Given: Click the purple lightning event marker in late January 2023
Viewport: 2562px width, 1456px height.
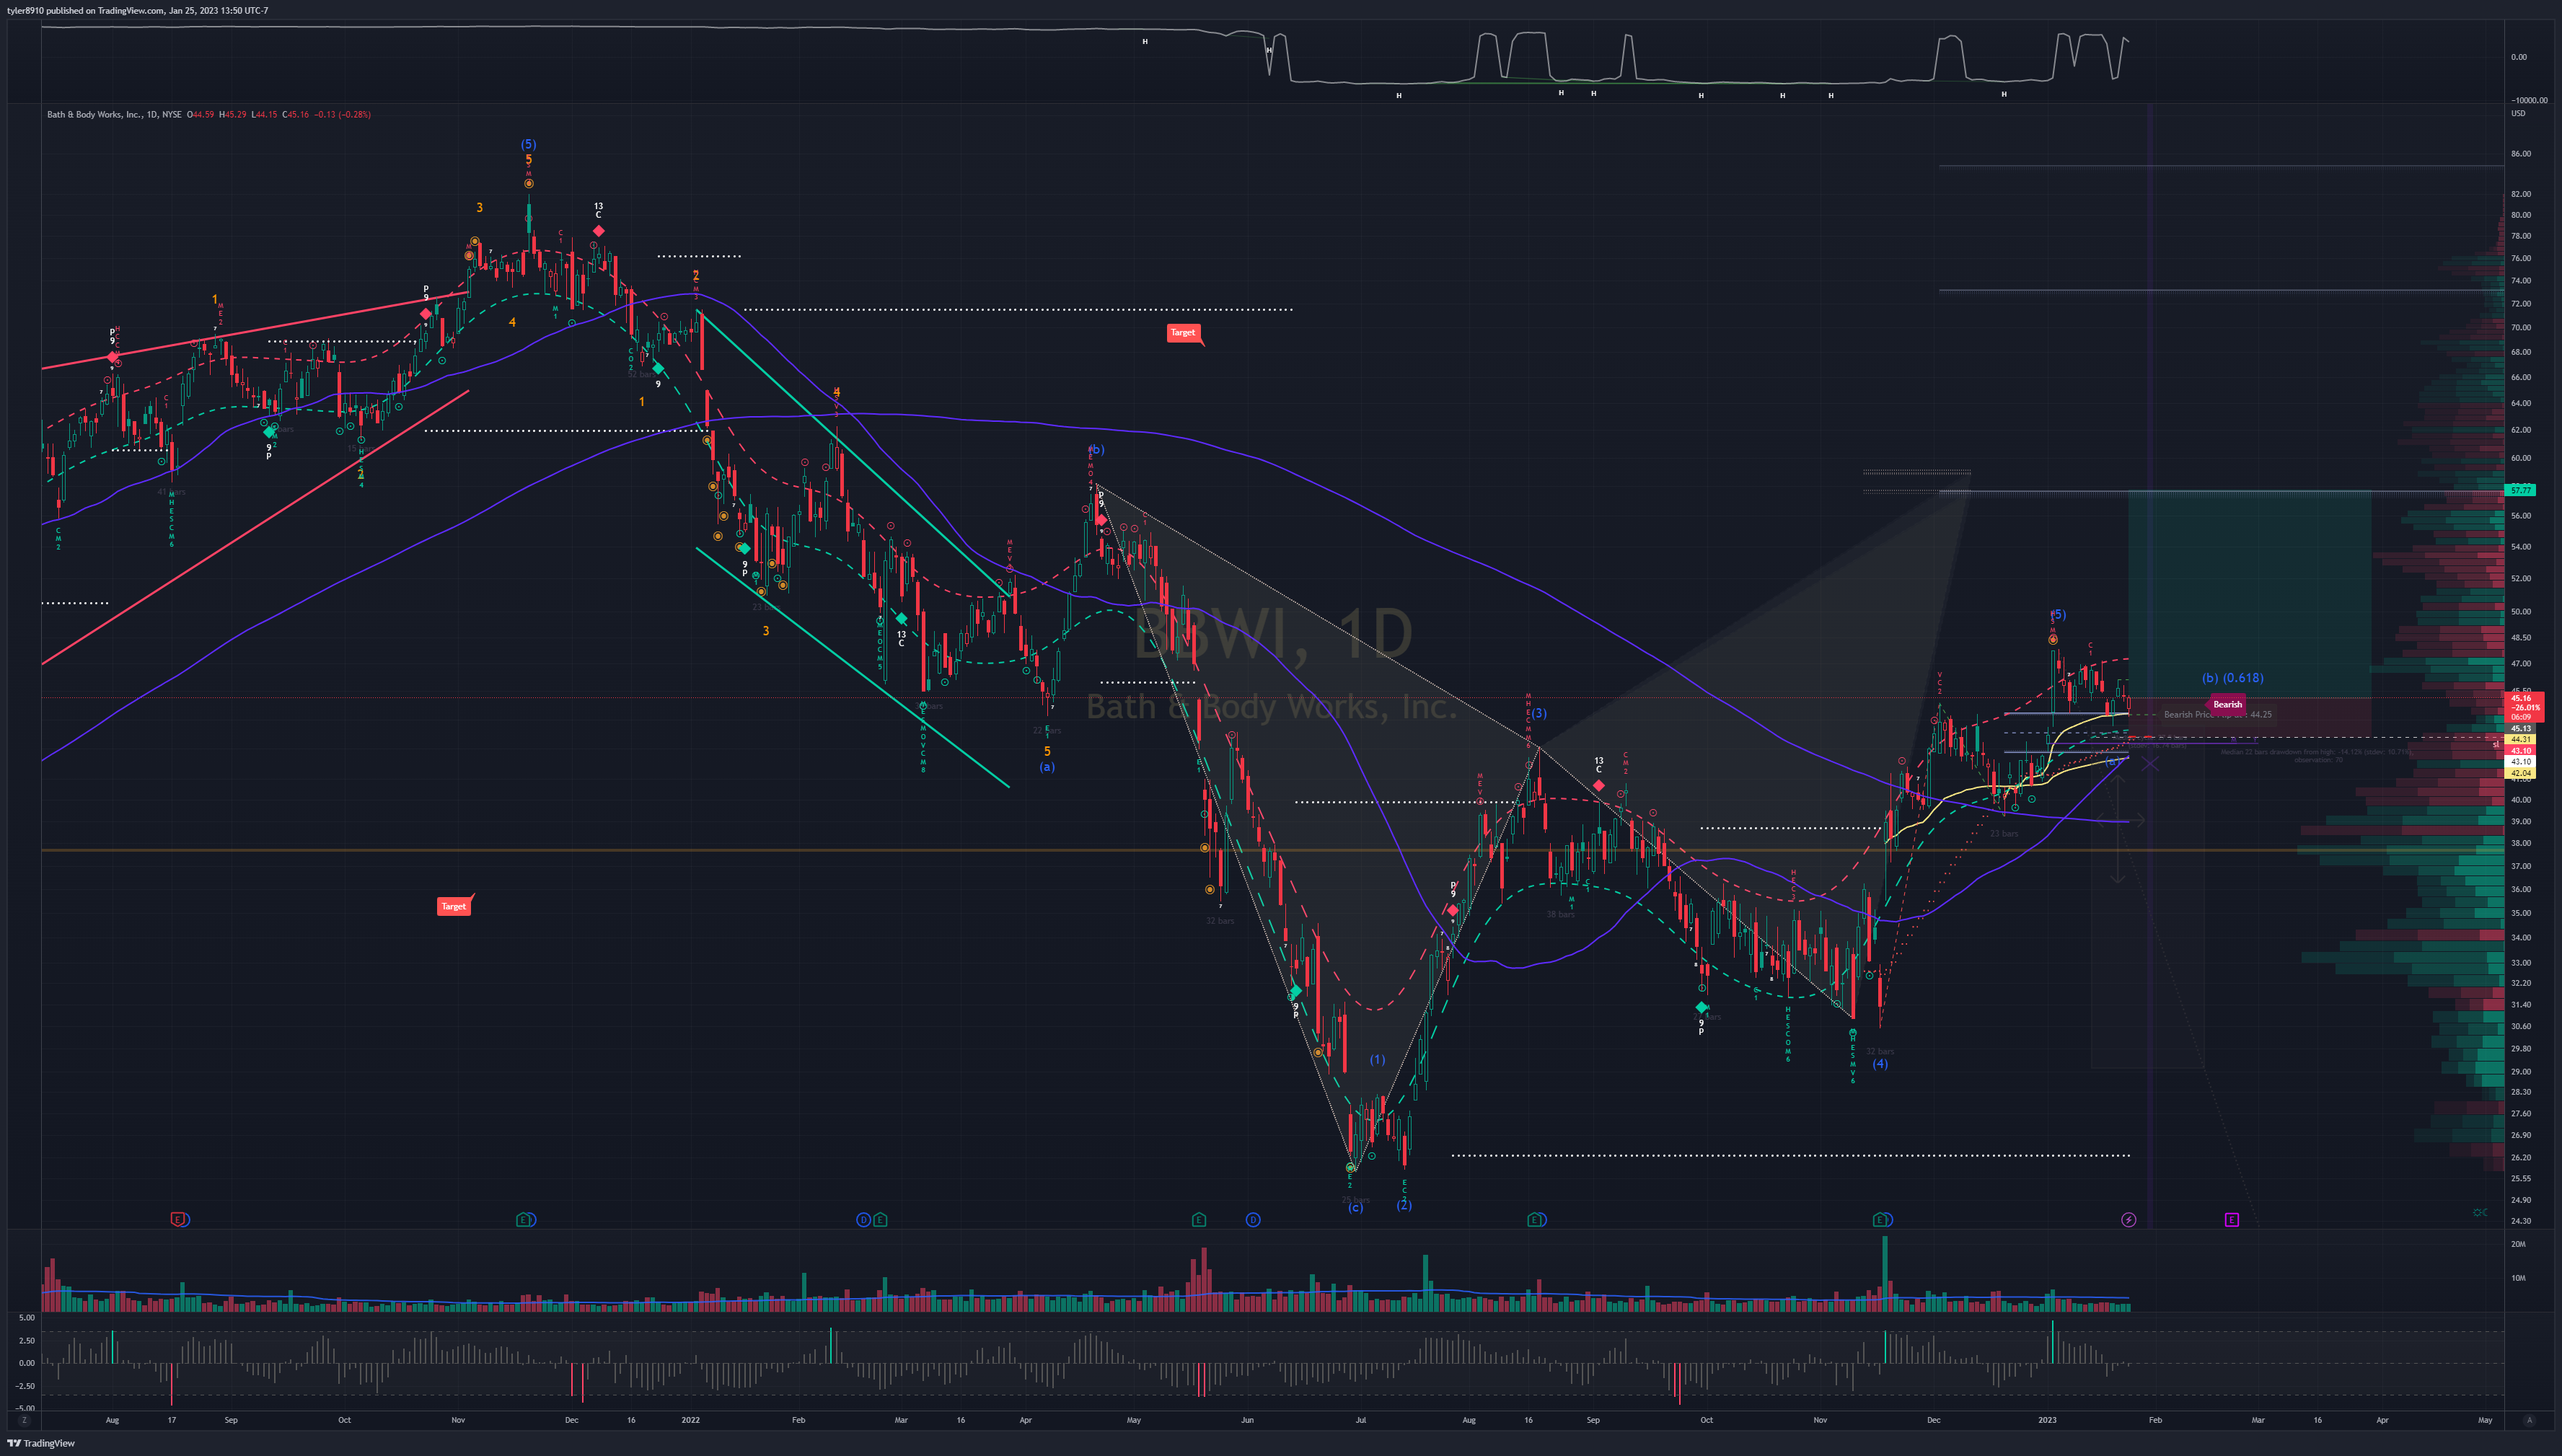Looking at the screenshot, I should tap(2129, 1219).
